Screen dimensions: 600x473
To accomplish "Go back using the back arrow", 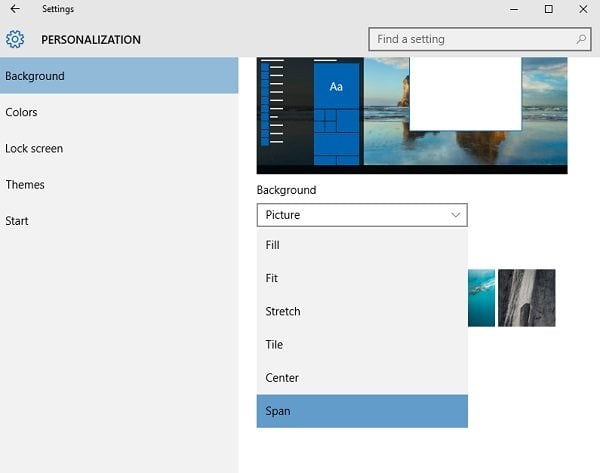I will click(x=15, y=9).
